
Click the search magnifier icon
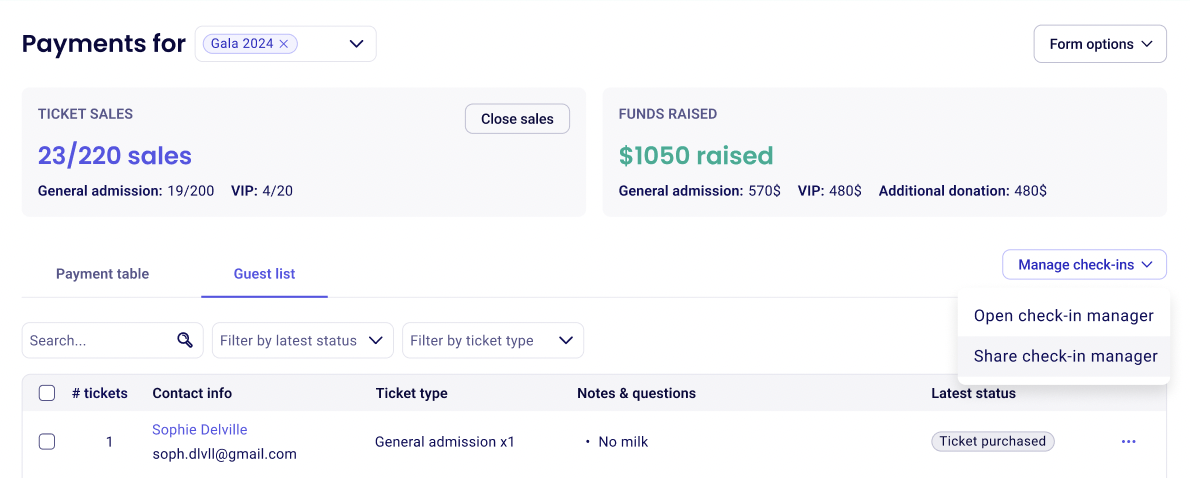click(185, 340)
